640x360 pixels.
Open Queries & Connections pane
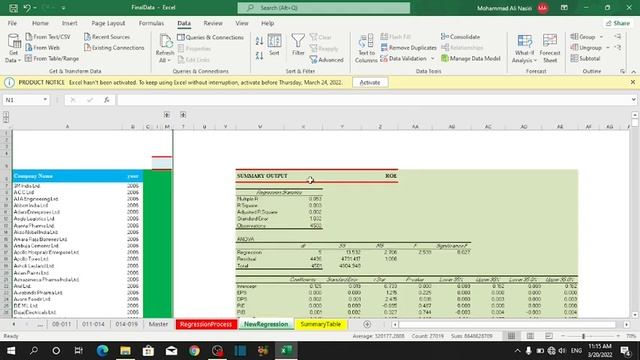pos(210,37)
